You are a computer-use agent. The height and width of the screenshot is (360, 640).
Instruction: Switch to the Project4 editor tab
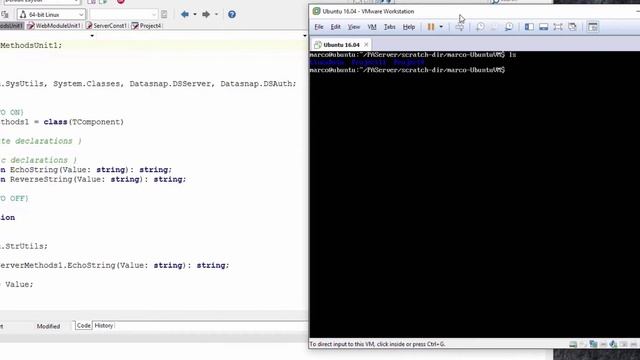(146, 26)
